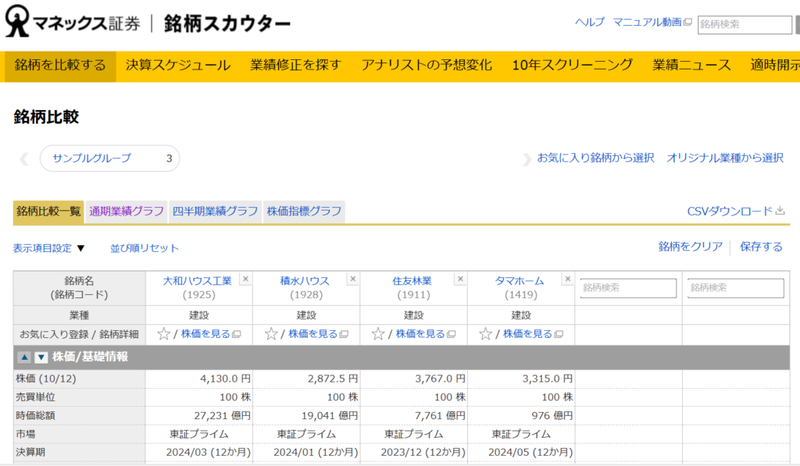This screenshot has height=466, width=800.
Task: Open the 積水ハウス stock name link
Action: tap(305, 281)
